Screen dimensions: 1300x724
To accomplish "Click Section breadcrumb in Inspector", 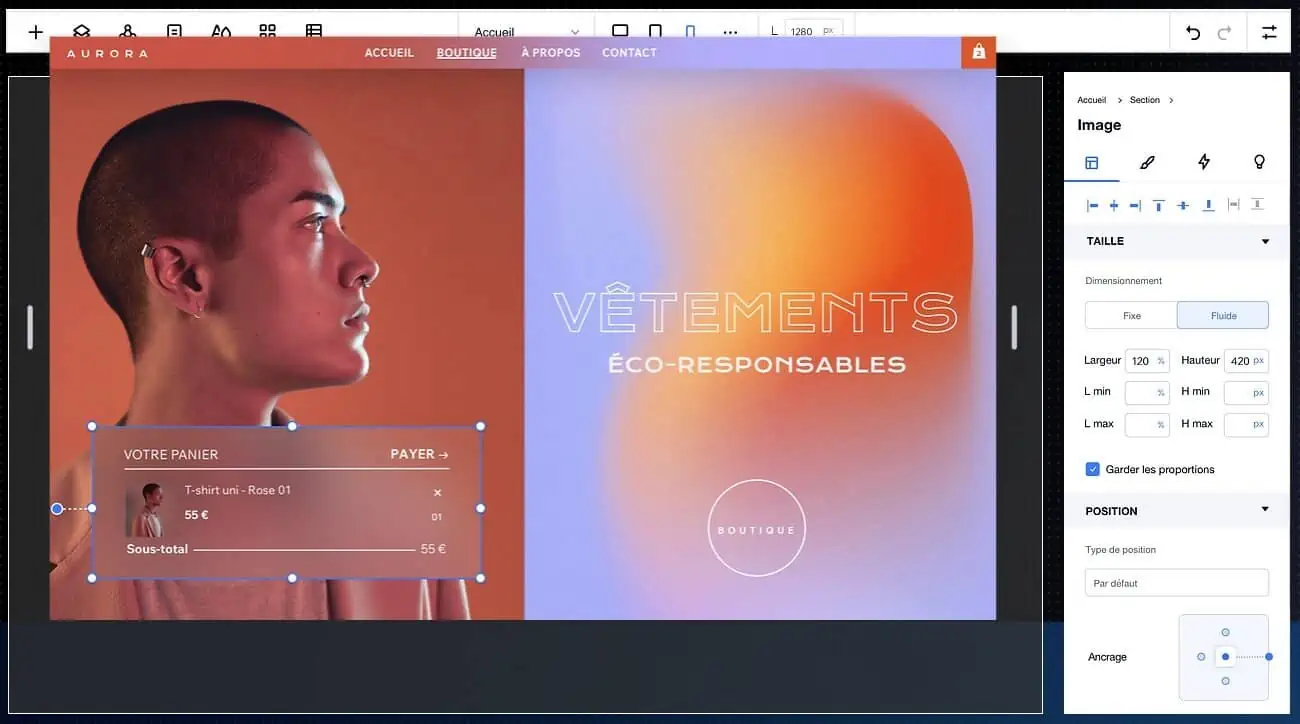I will click(x=1145, y=100).
